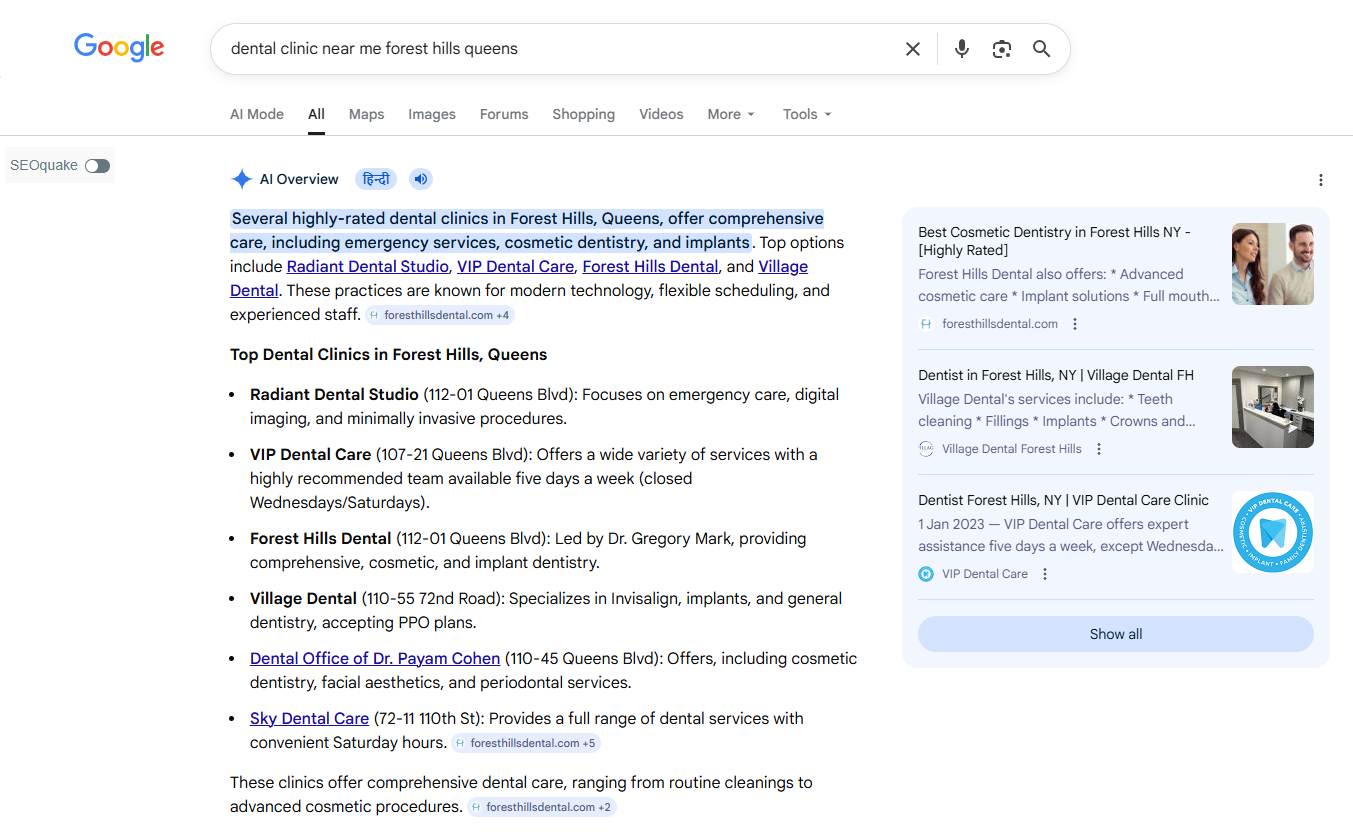Toggle the SEOquake switch

97,166
